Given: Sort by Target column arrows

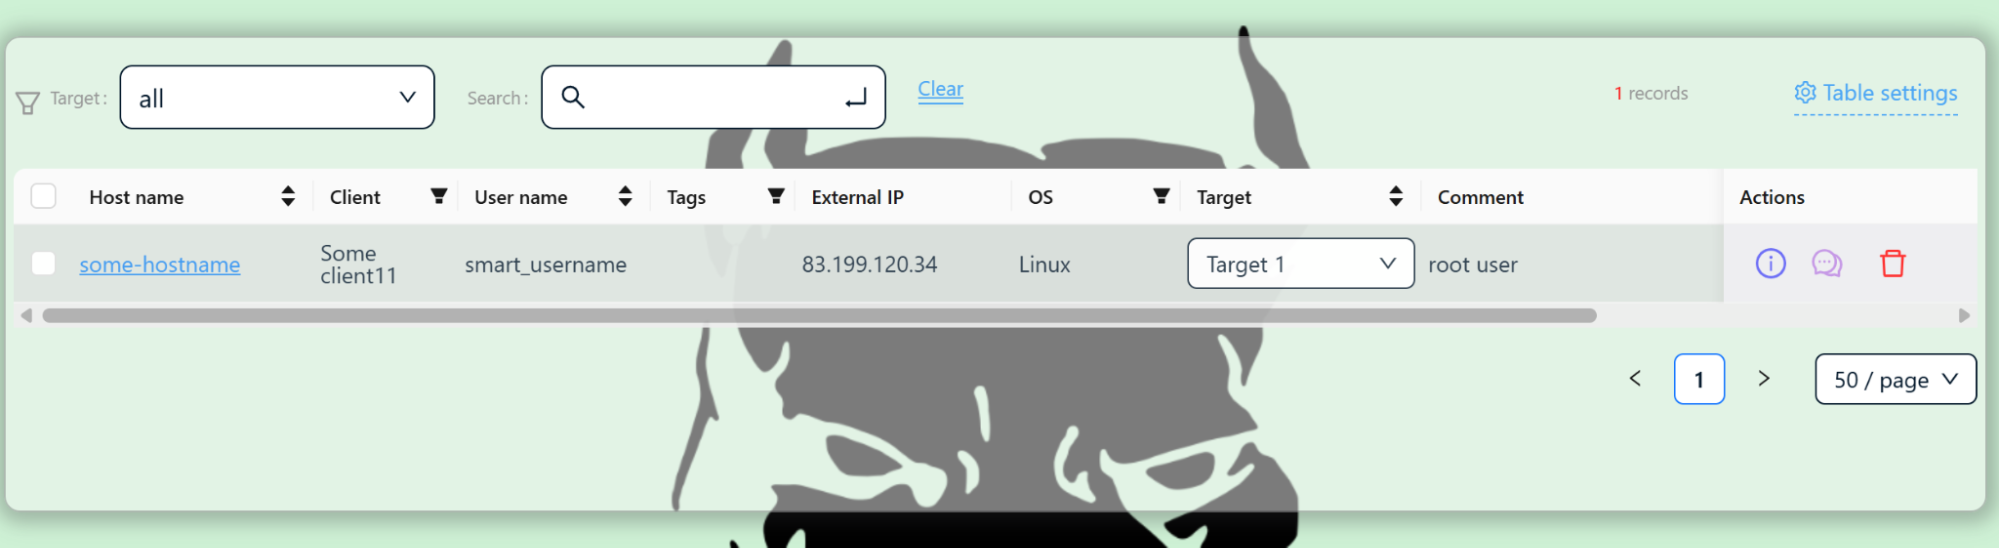Looking at the screenshot, I should (x=1396, y=196).
